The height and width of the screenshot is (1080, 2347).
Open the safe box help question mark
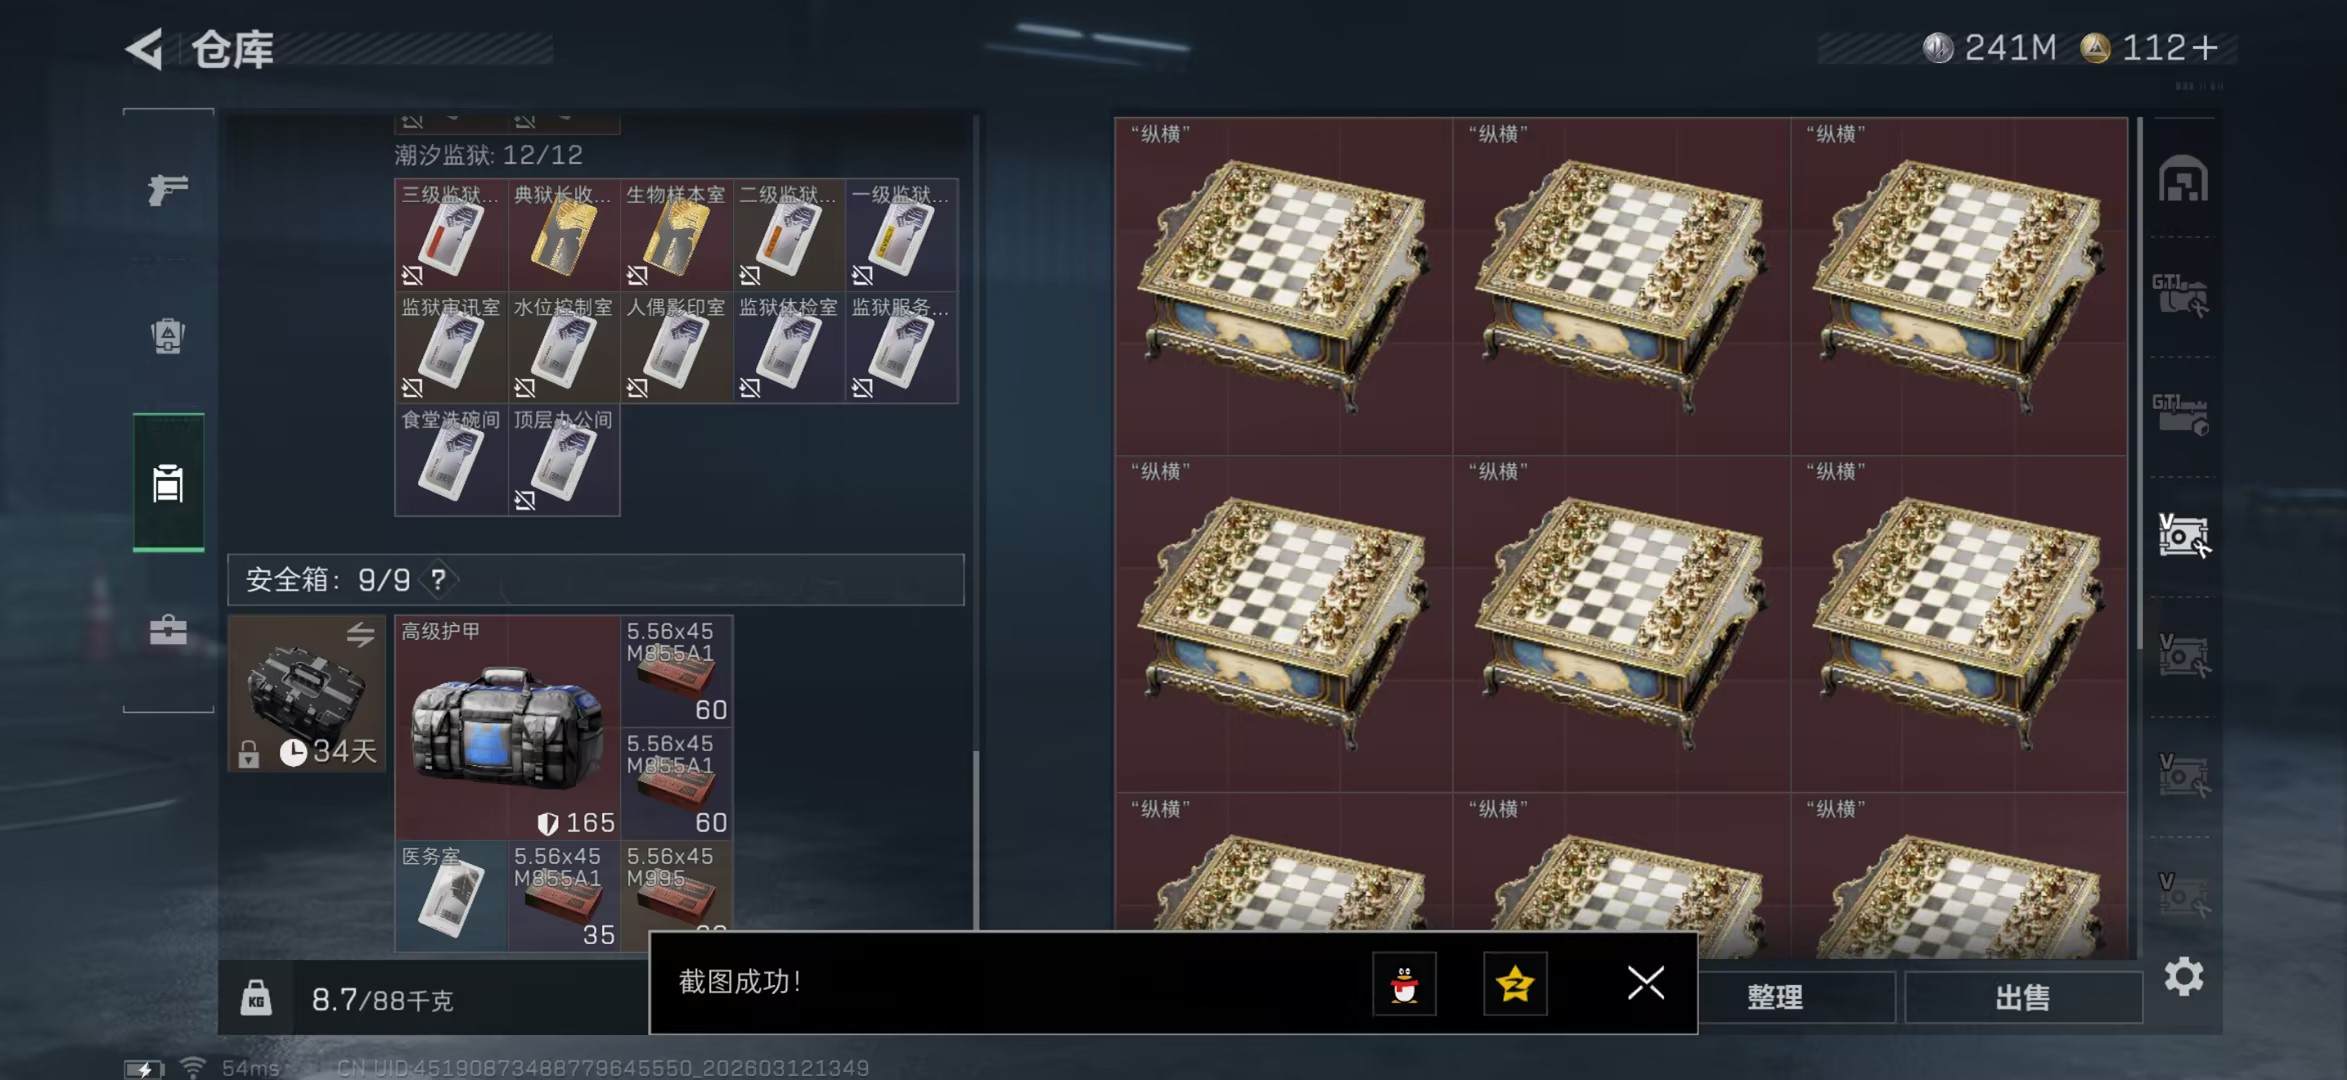(x=438, y=580)
